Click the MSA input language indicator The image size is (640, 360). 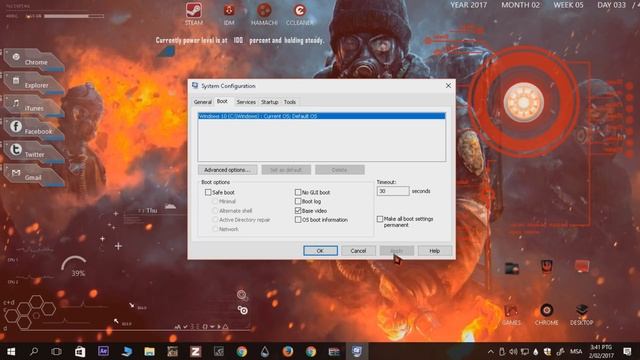coord(576,351)
